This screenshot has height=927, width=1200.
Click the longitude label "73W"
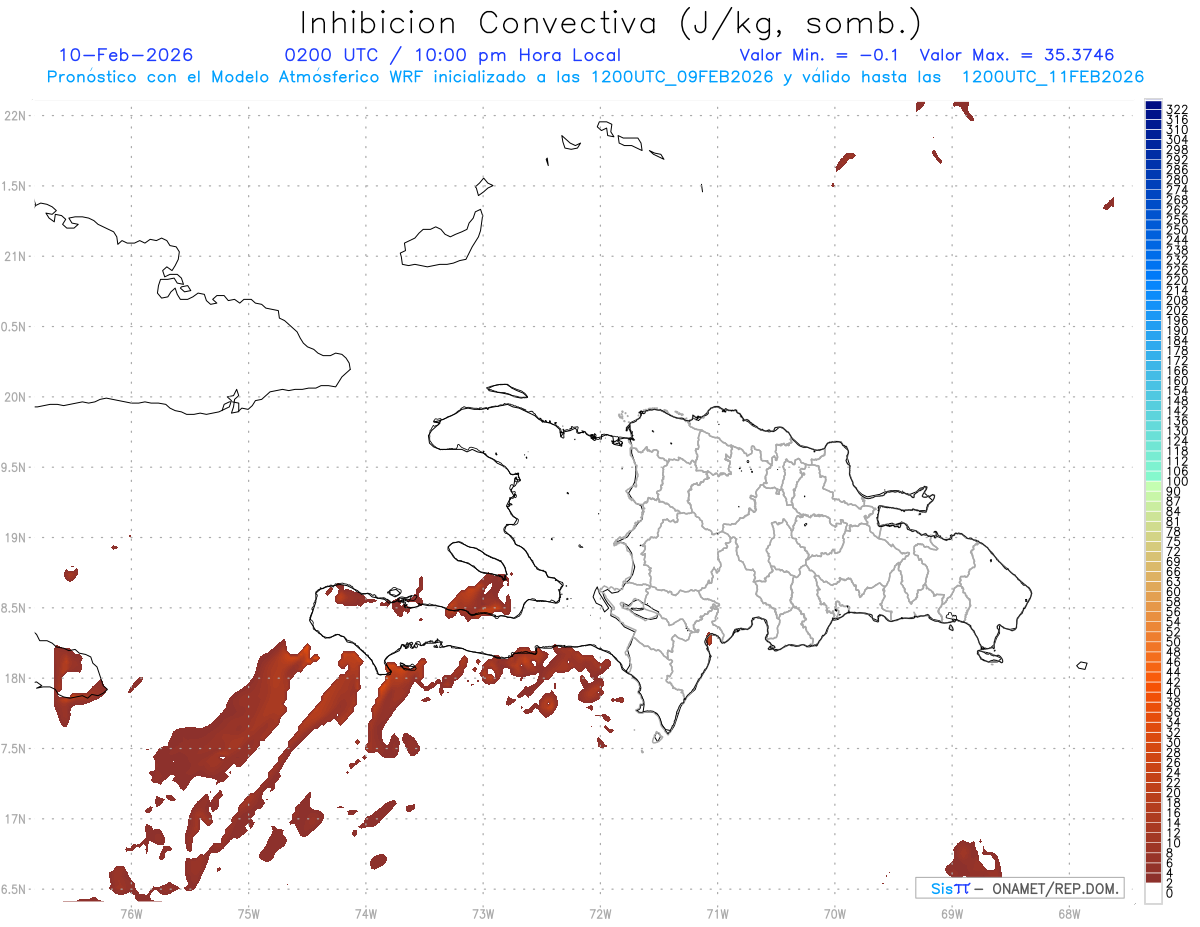483,912
